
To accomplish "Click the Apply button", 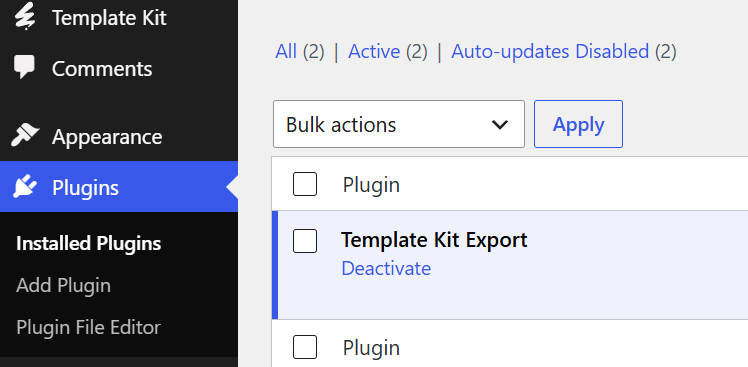I will click(578, 124).
